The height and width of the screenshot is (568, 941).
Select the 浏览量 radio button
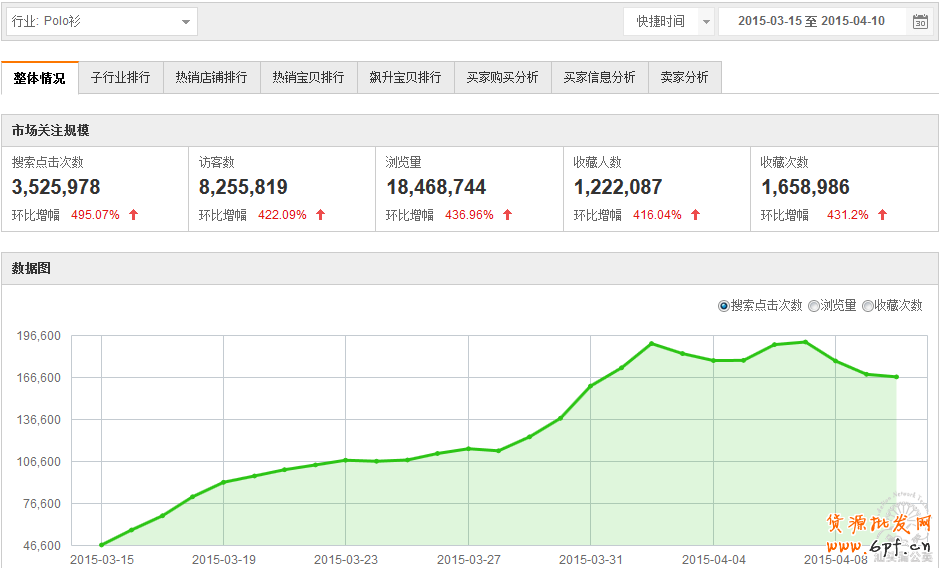[814, 306]
